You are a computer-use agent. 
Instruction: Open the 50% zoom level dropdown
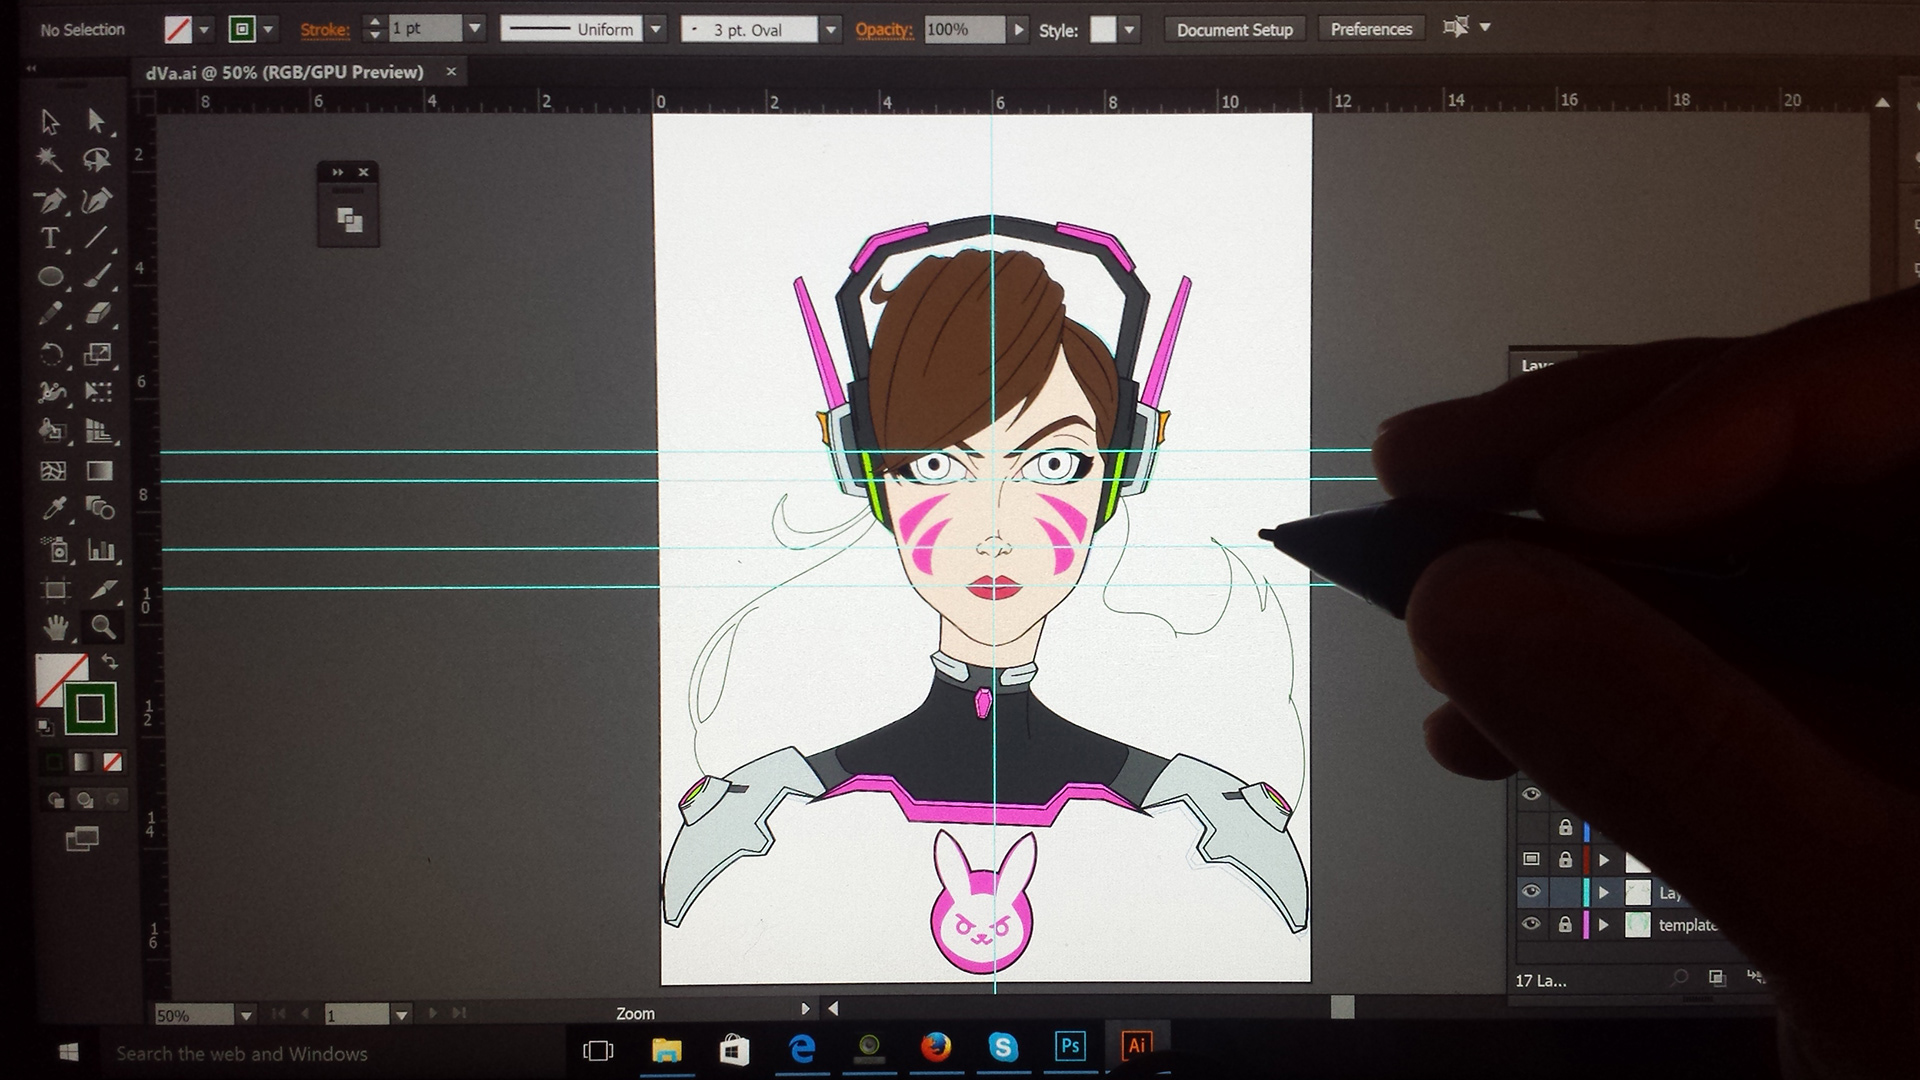click(246, 1015)
